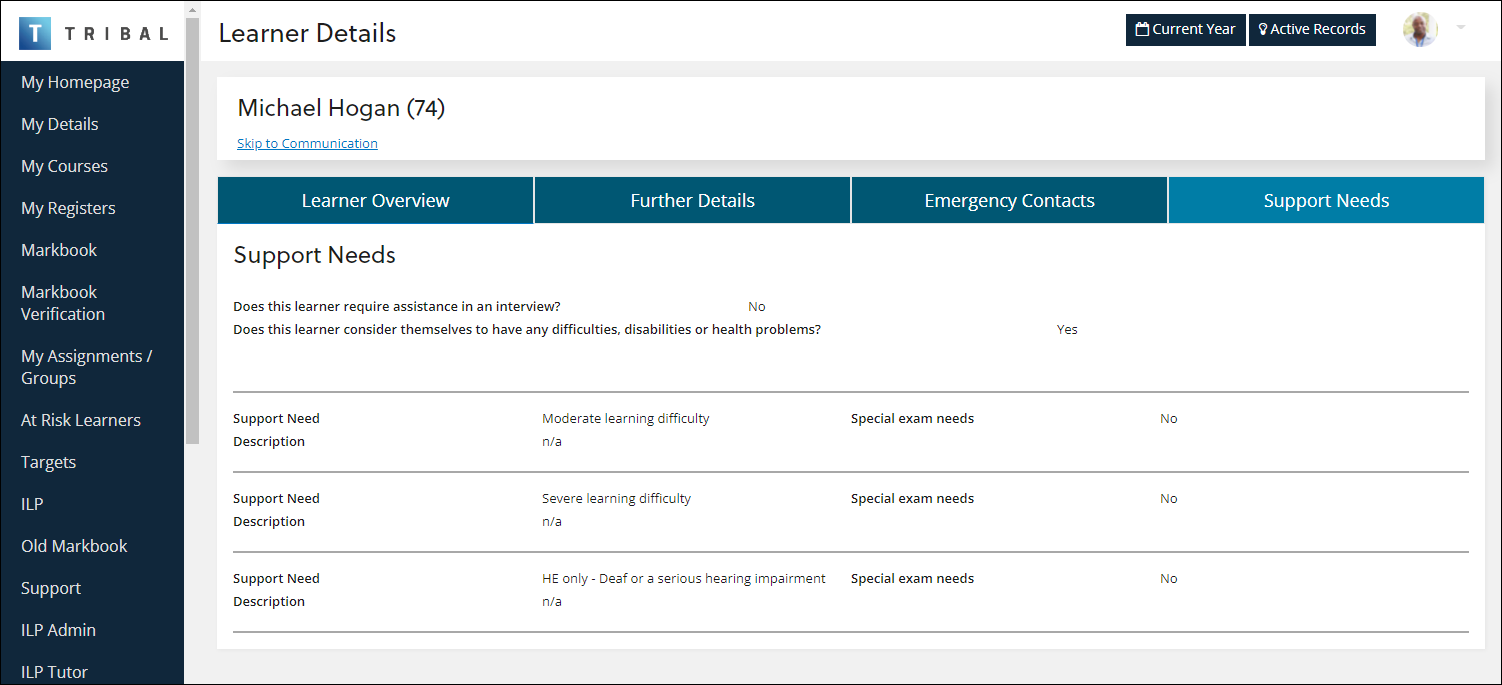1502x685 pixels.
Task: Switch to the Learner Overview tab
Action: click(x=375, y=201)
